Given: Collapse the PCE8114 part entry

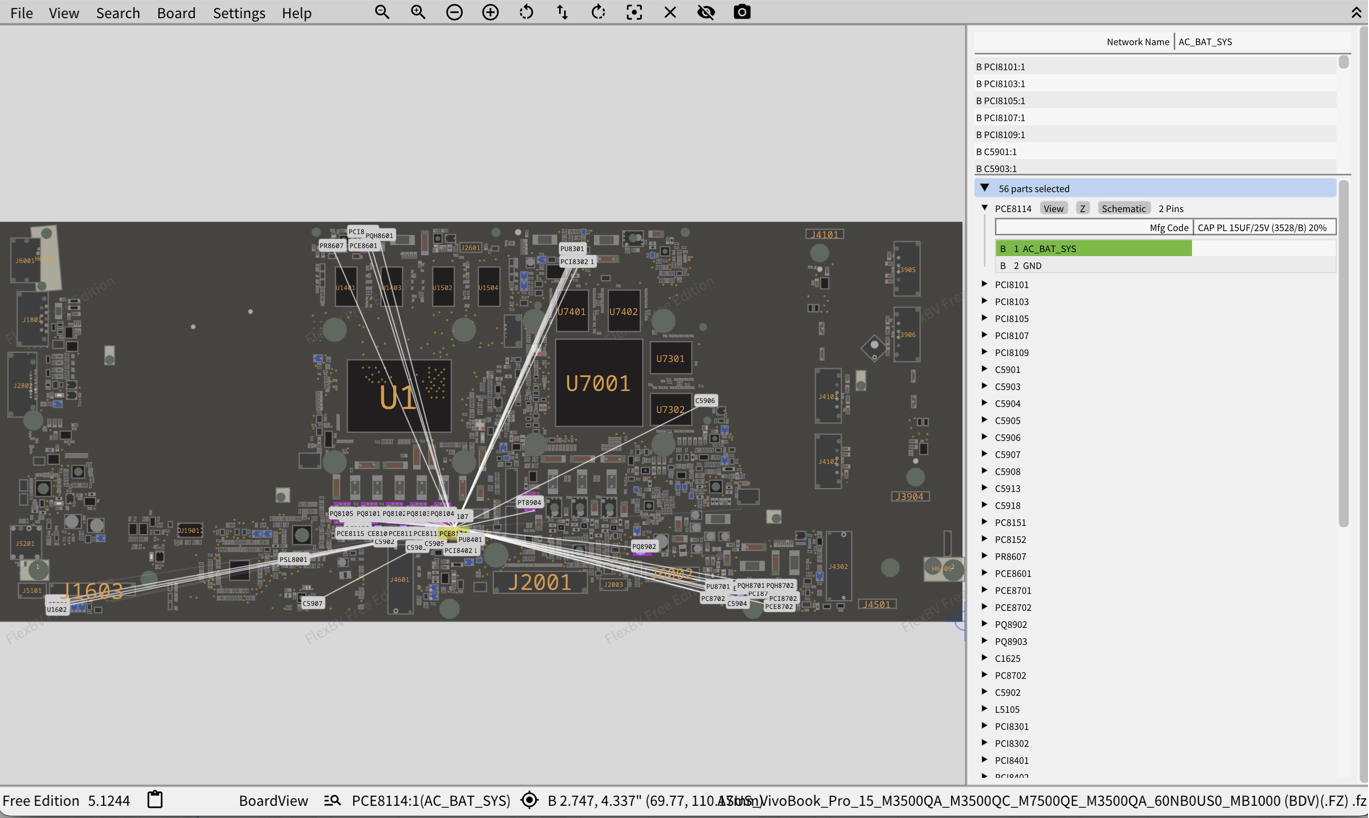Looking at the screenshot, I should [x=985, y=208].
